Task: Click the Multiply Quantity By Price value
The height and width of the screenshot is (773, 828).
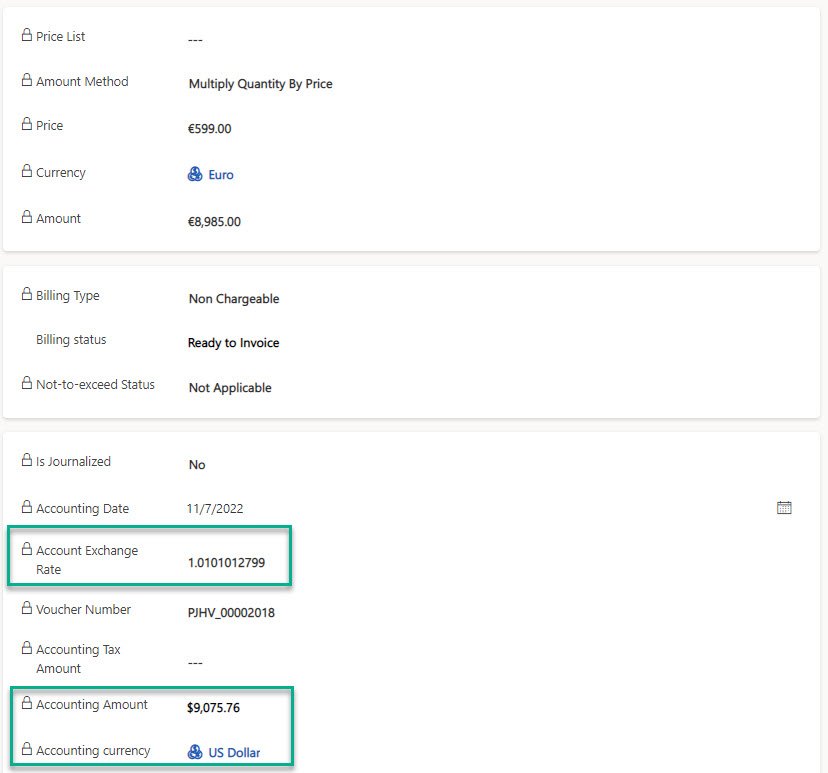Action: point(260,84)
